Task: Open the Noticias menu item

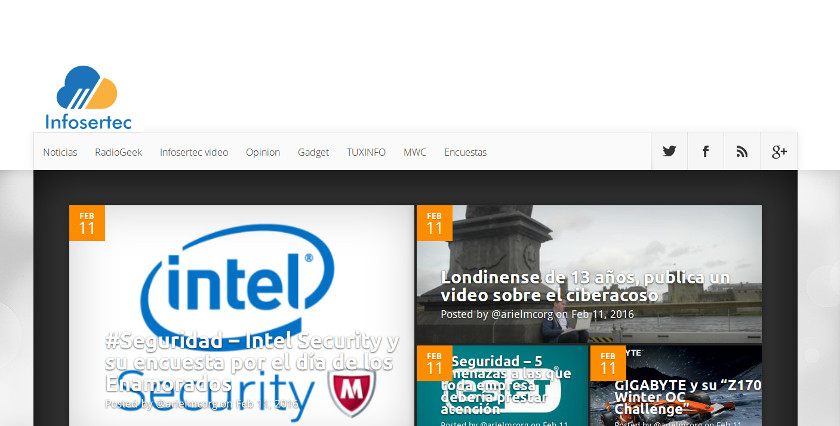Action: tap(60, 153)
